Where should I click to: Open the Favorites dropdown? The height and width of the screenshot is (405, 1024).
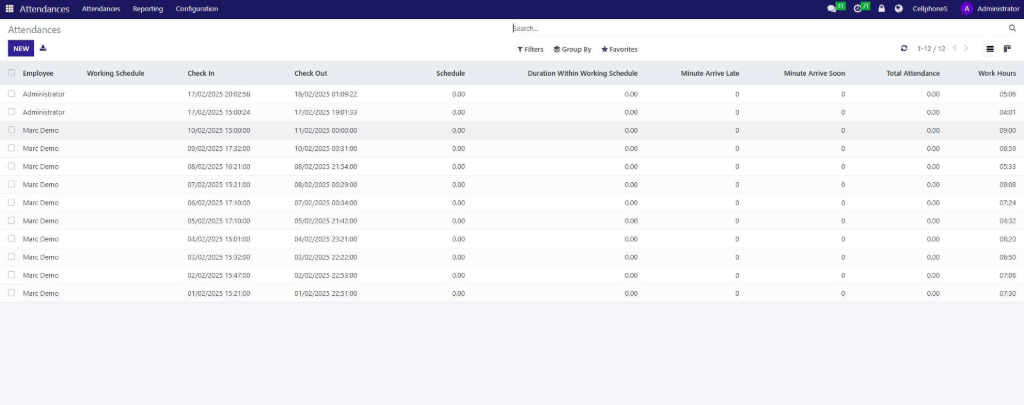(x=619, y=49)
